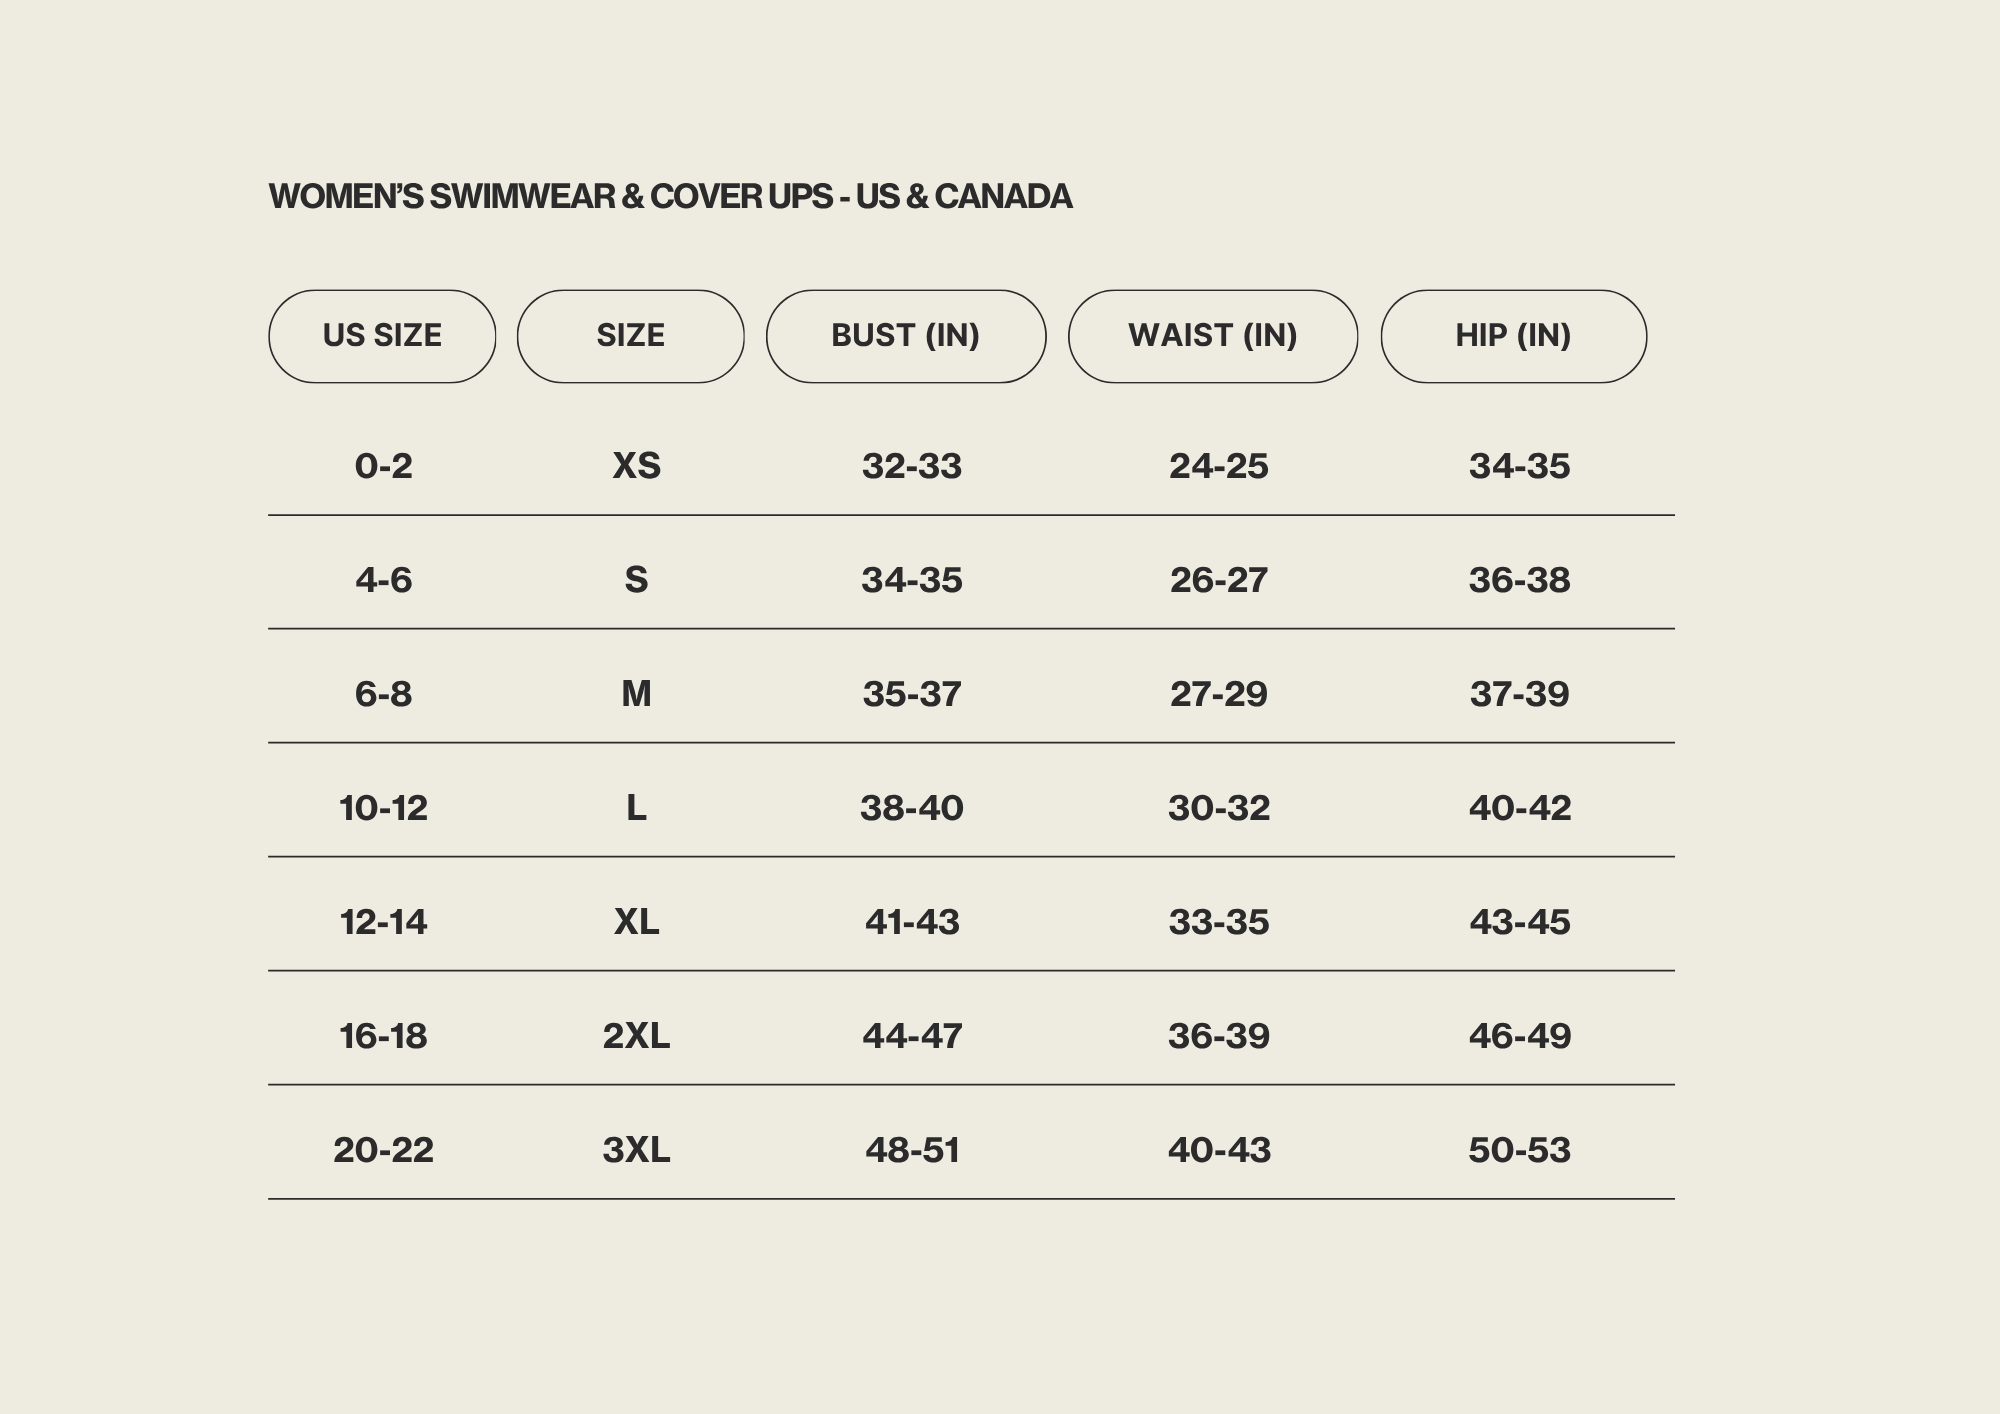
Task: Select the WAIST (IN) header pill
Action: 1212,336
